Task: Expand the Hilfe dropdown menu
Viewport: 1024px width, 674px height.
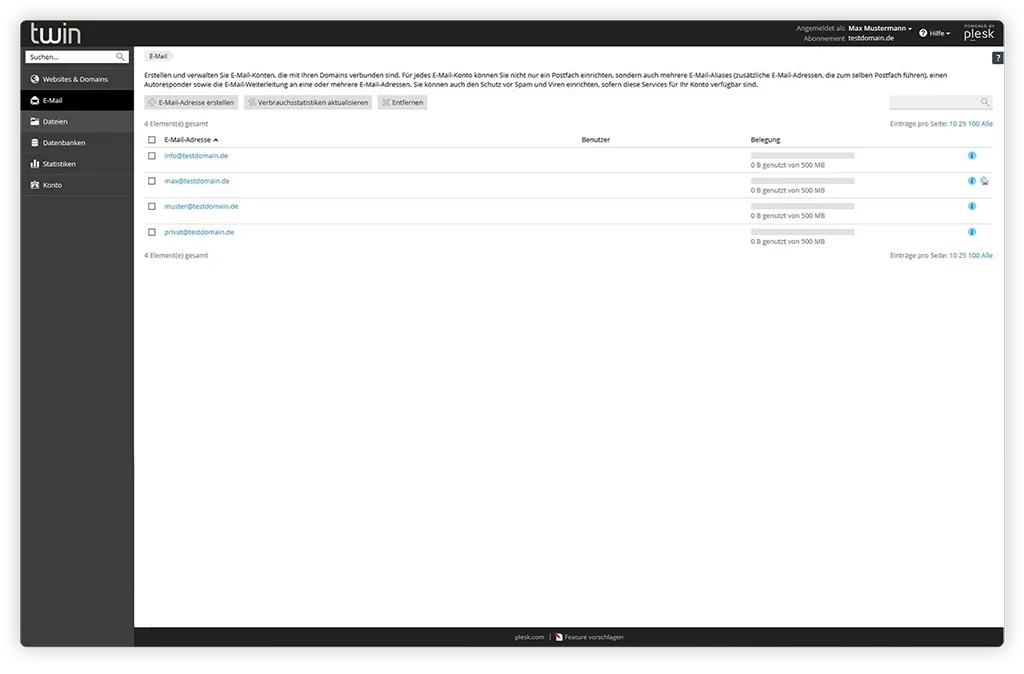Action: (x=935, y=34)
